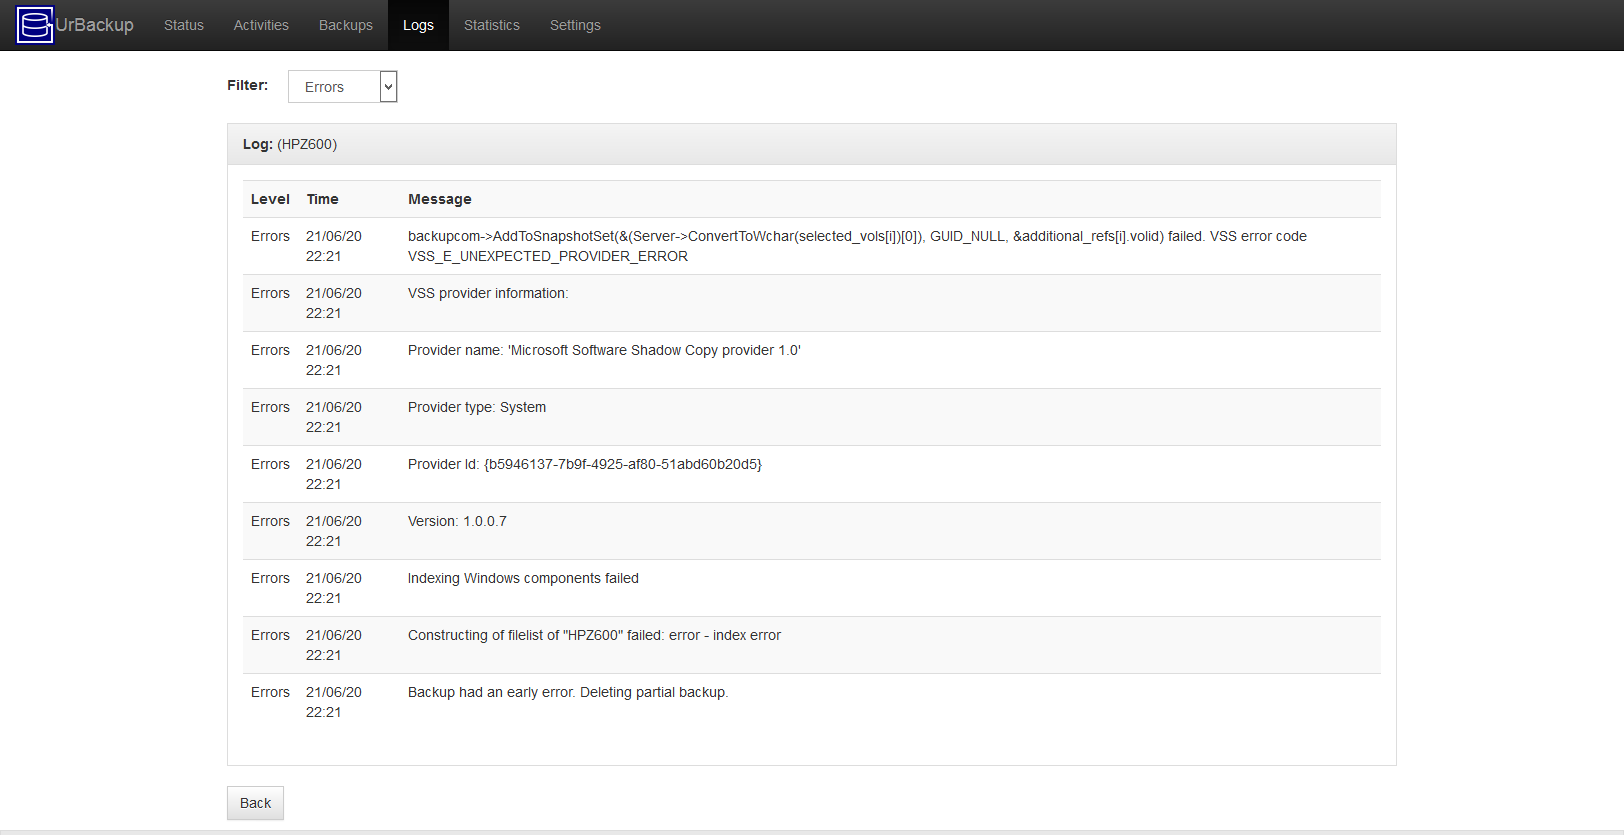Click 'Provider type: System' message

click(x=477, y=407)
